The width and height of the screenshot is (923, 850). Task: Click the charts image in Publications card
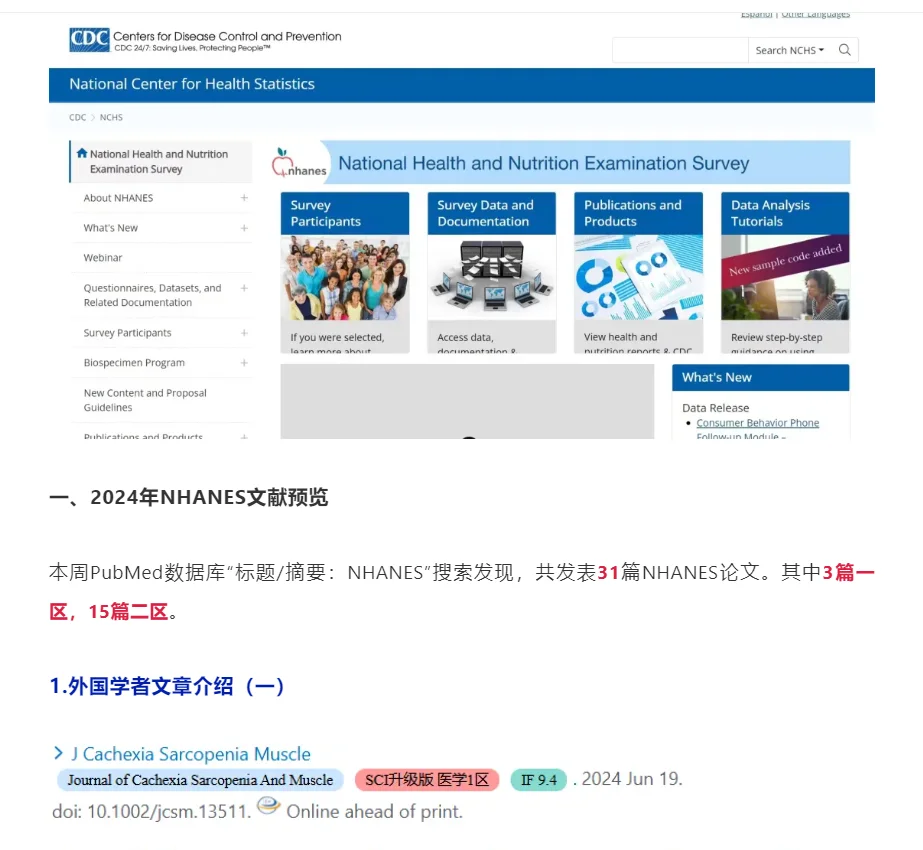(638, 277)
